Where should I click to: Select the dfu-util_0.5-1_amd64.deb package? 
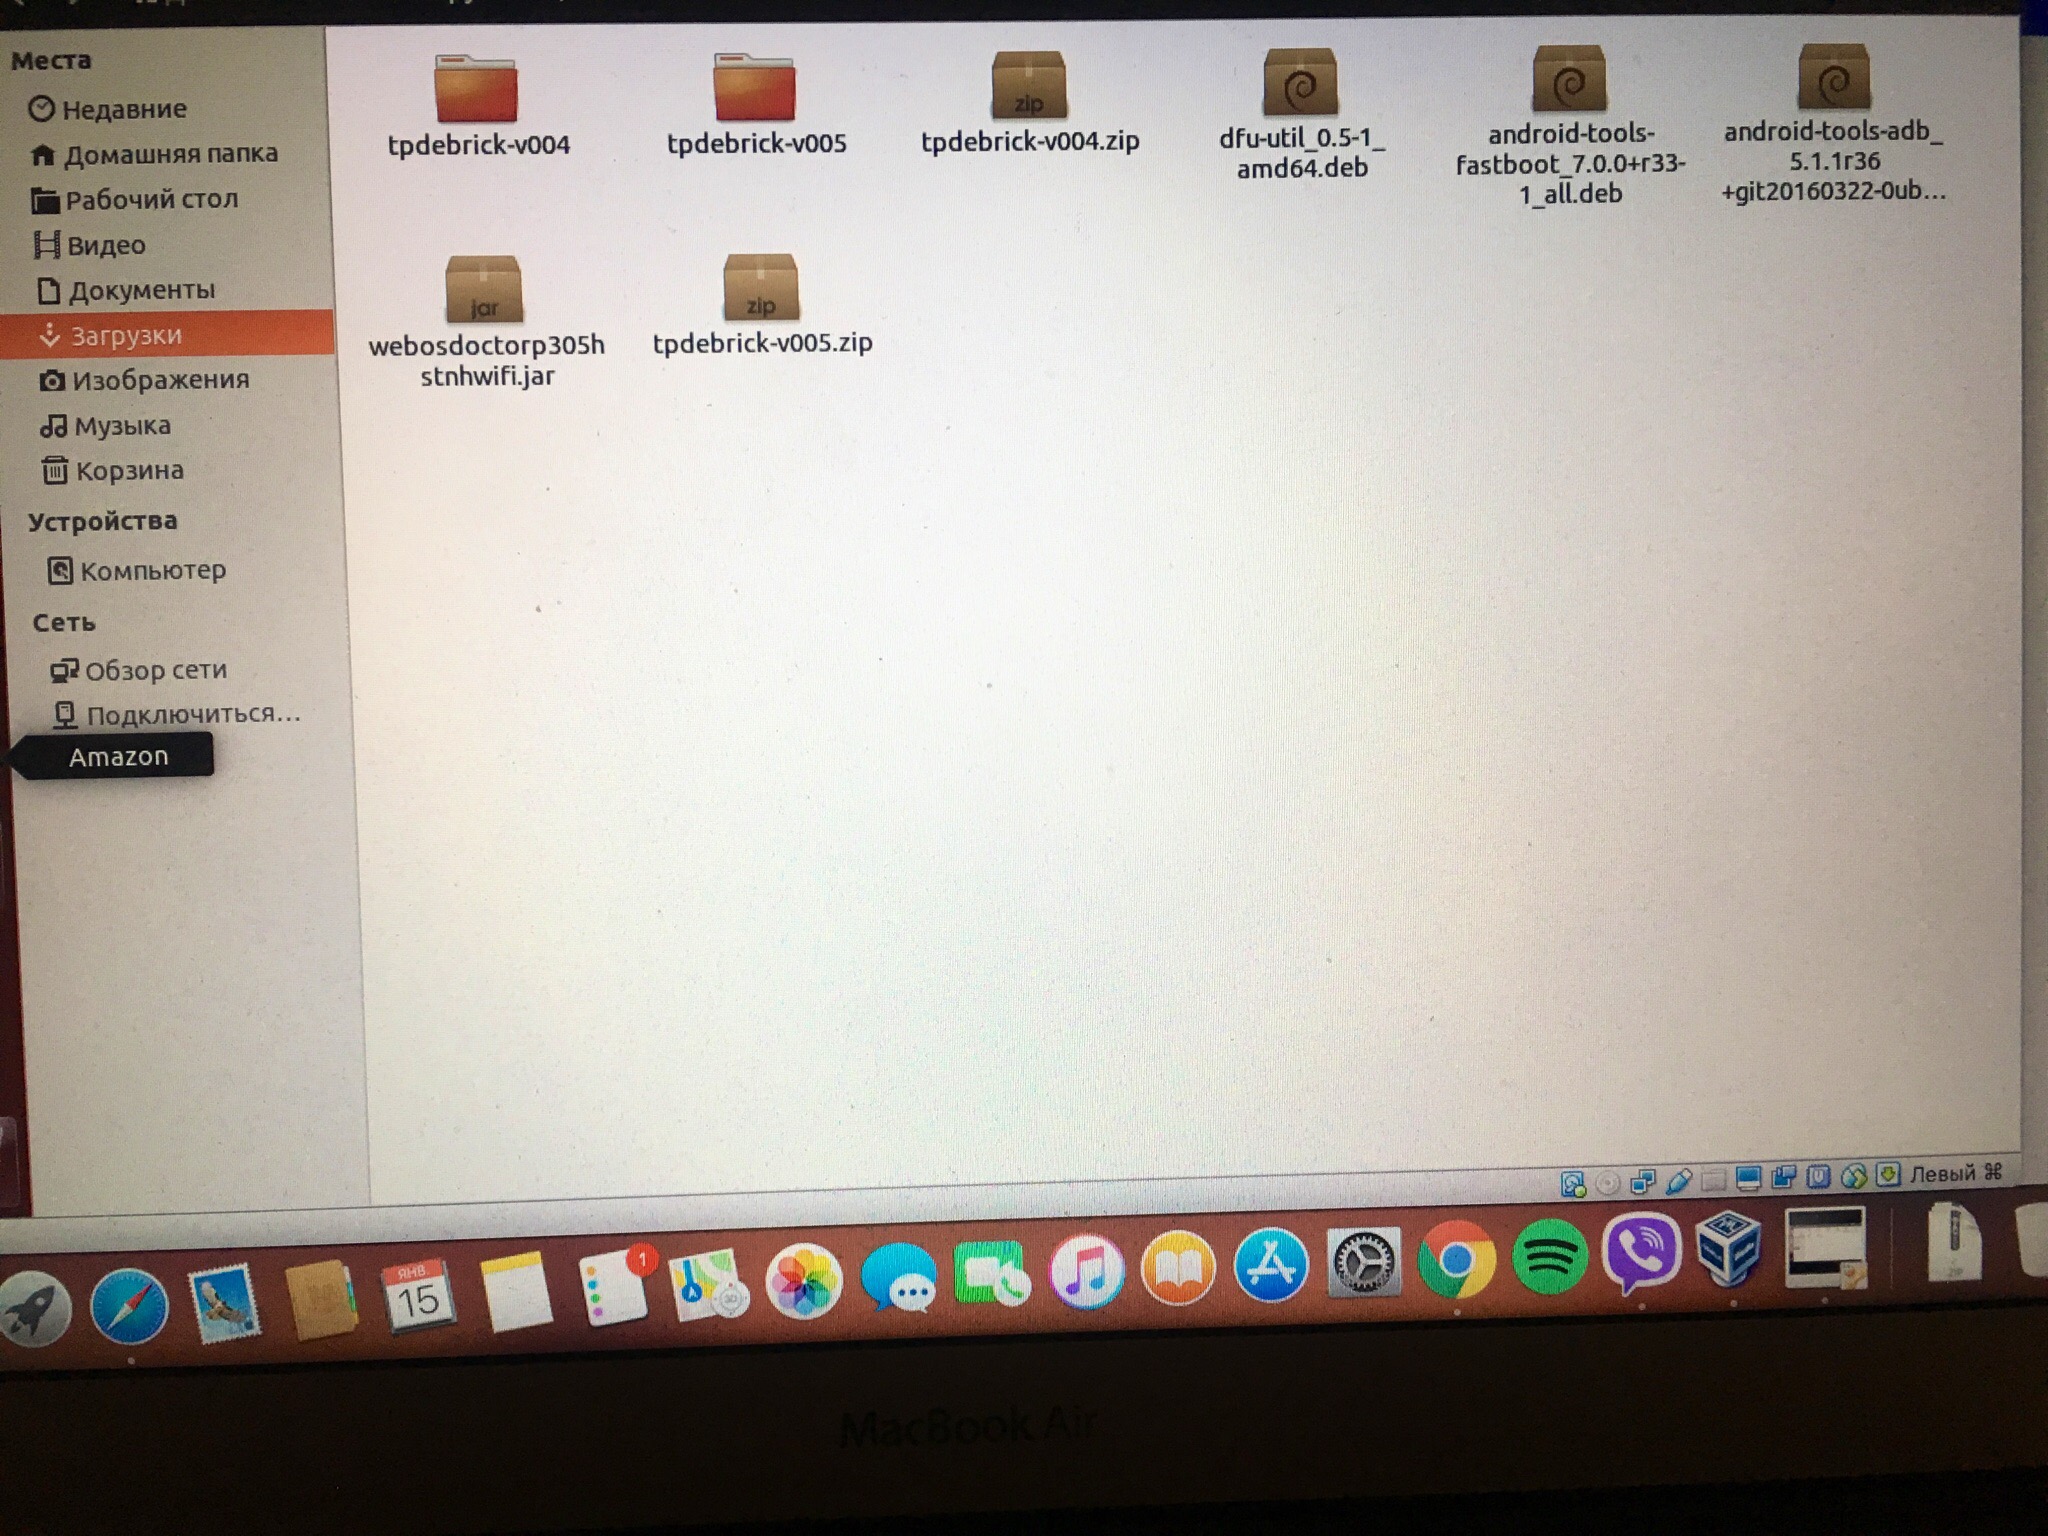pyautogui.click(x=1300, y=85)
